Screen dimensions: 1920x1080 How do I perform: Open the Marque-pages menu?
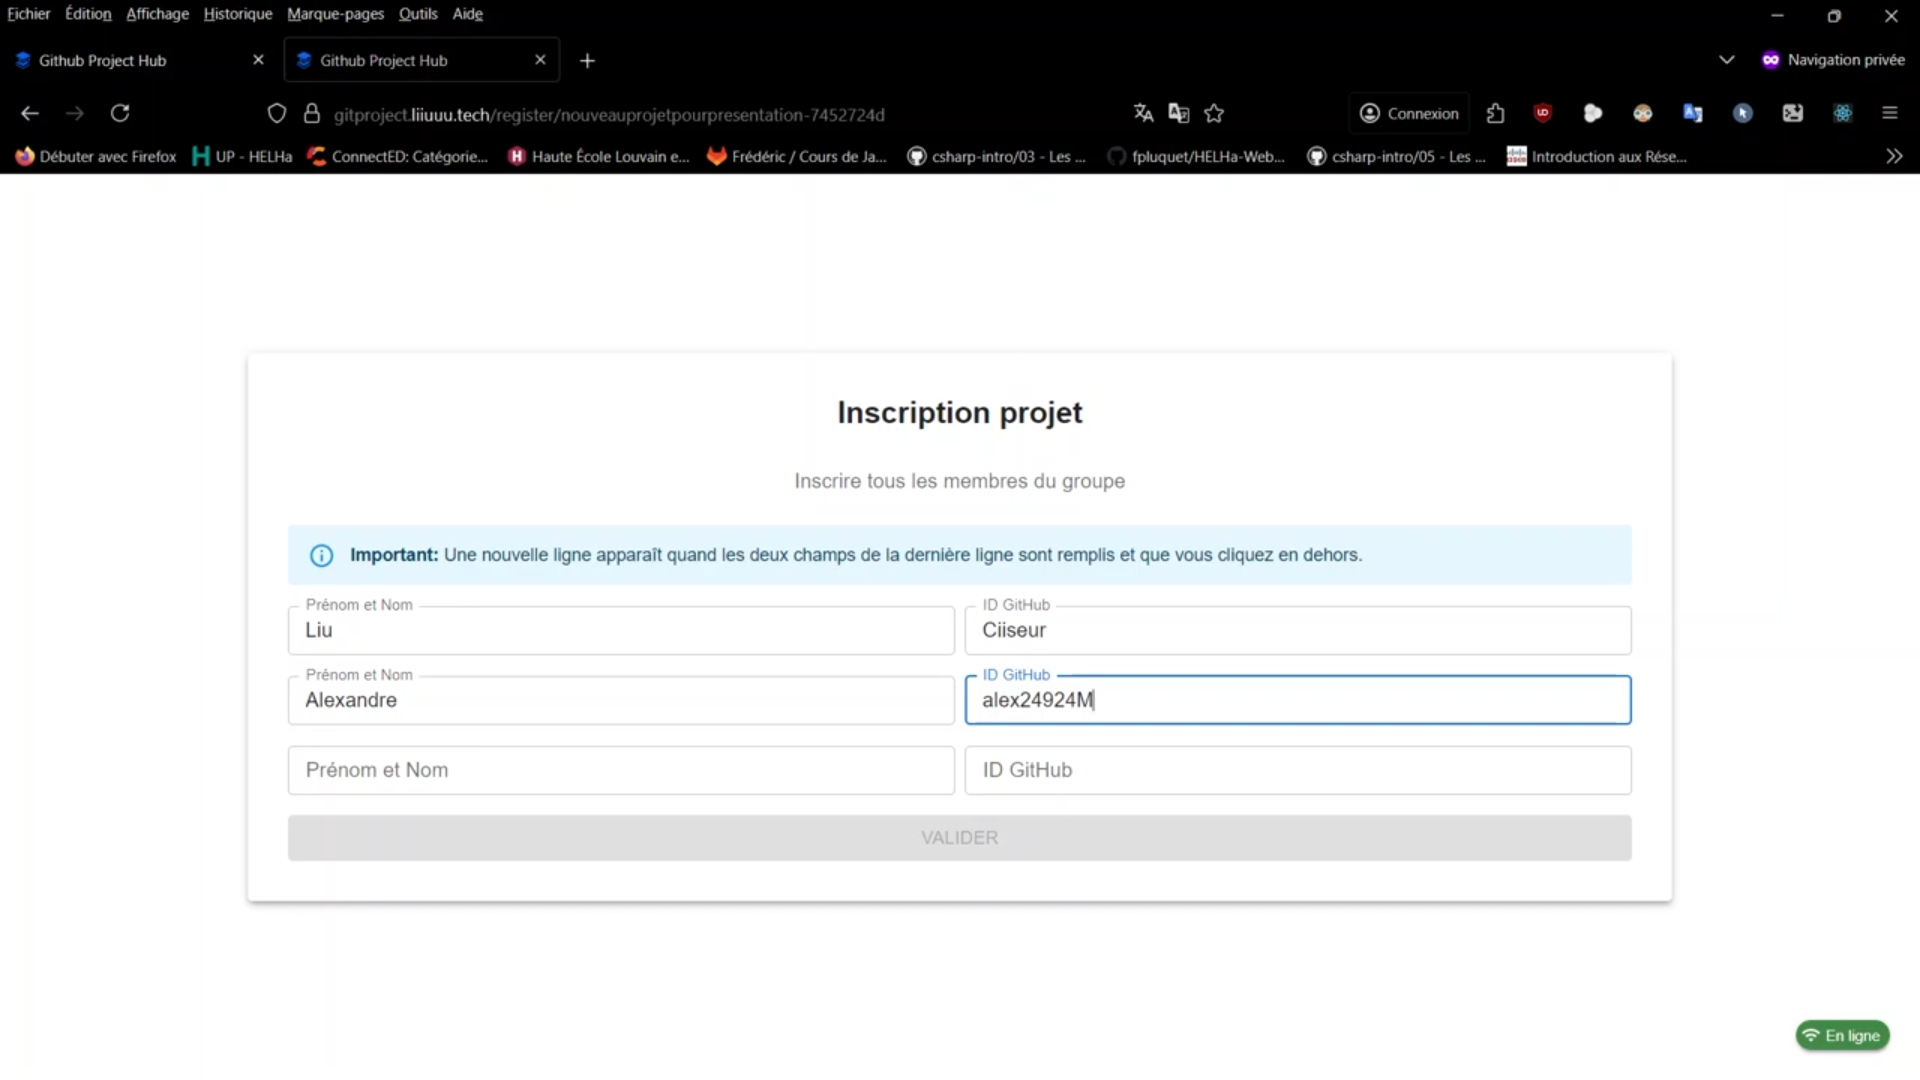tap(335, 14)
